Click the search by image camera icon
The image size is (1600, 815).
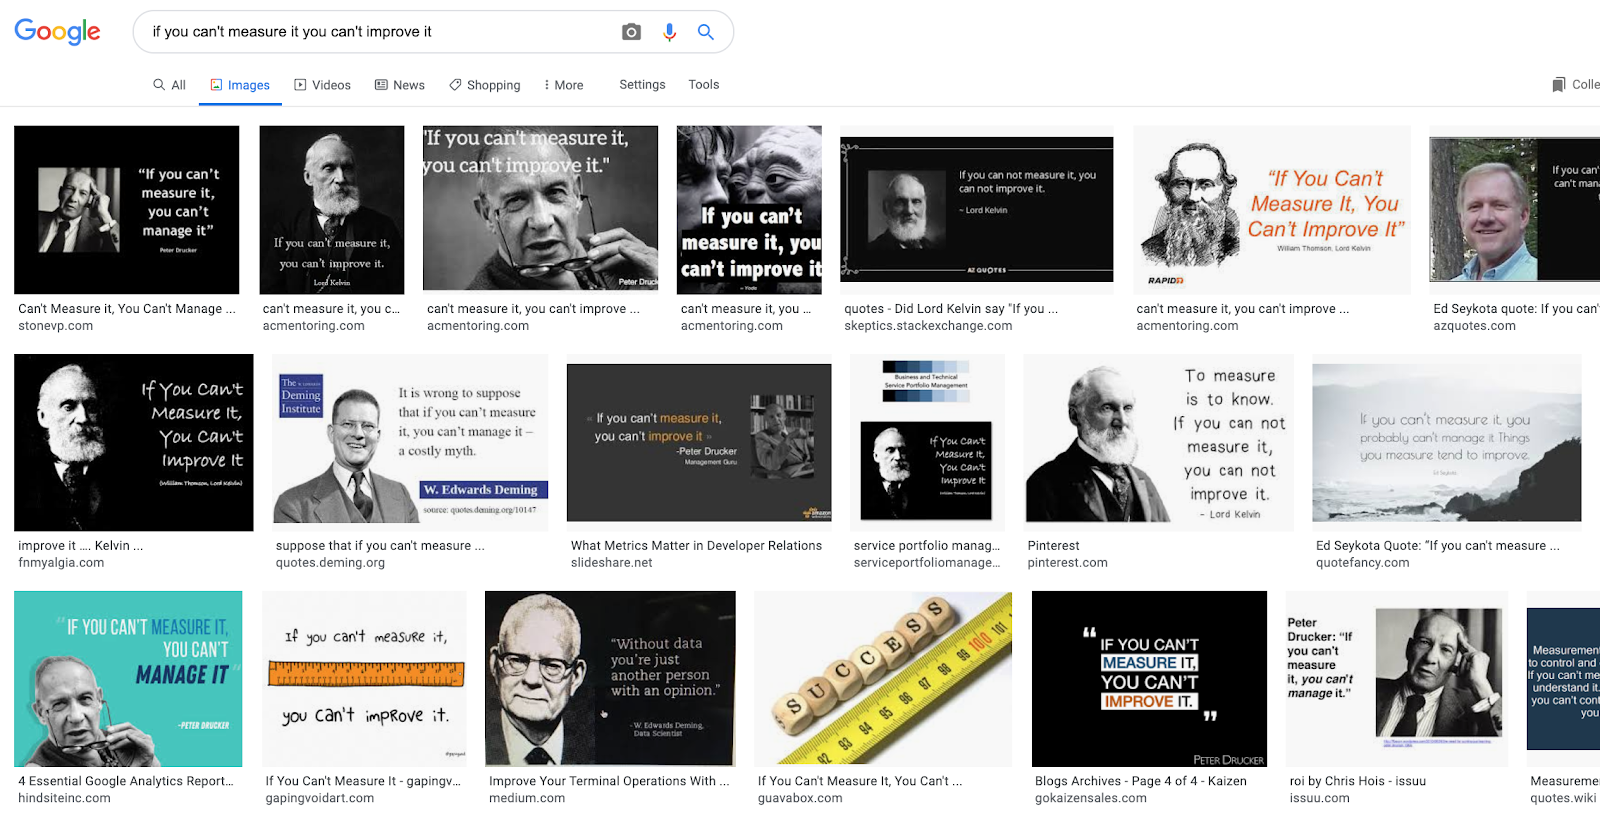(x=631, y=32)
